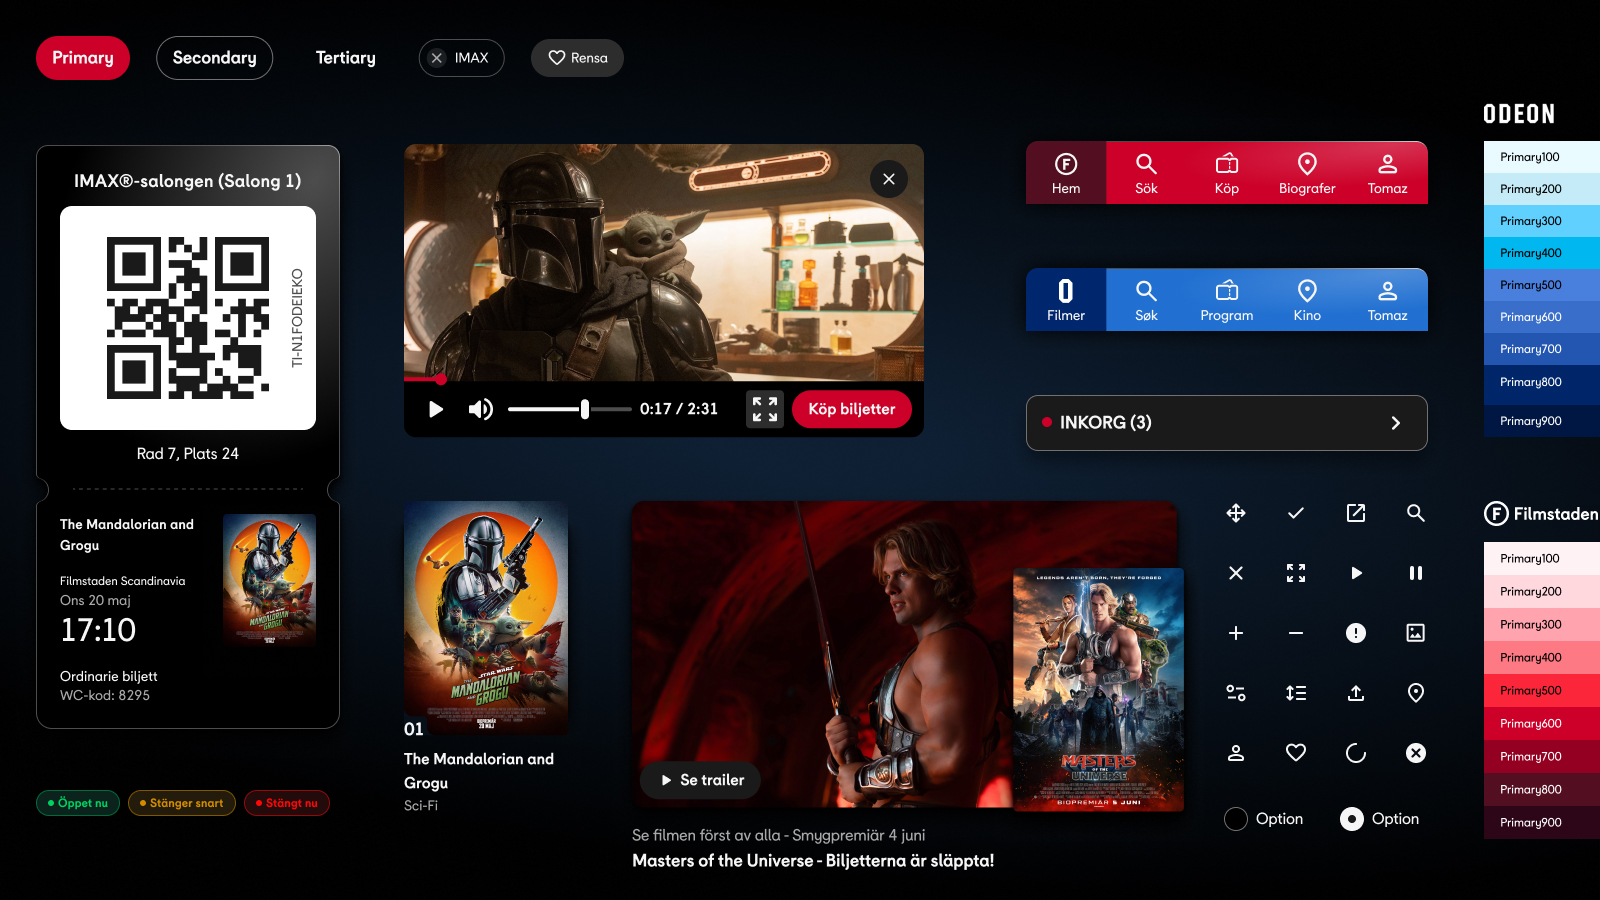
Task: Click the Secondary button
Action: point(214,58)
